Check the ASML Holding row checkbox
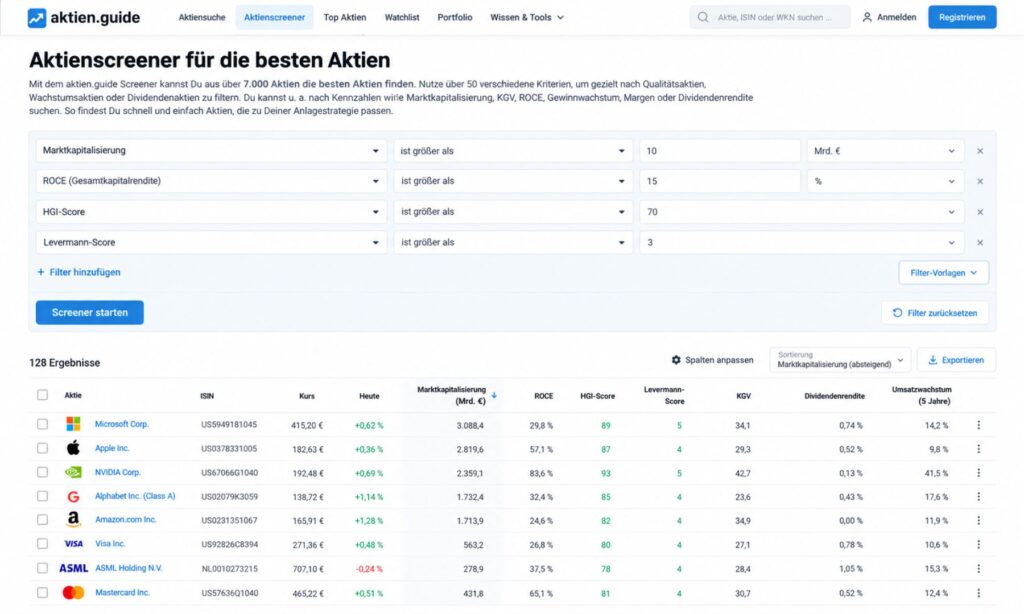This screenshot has width=1024, height=614. pos(42,568)
